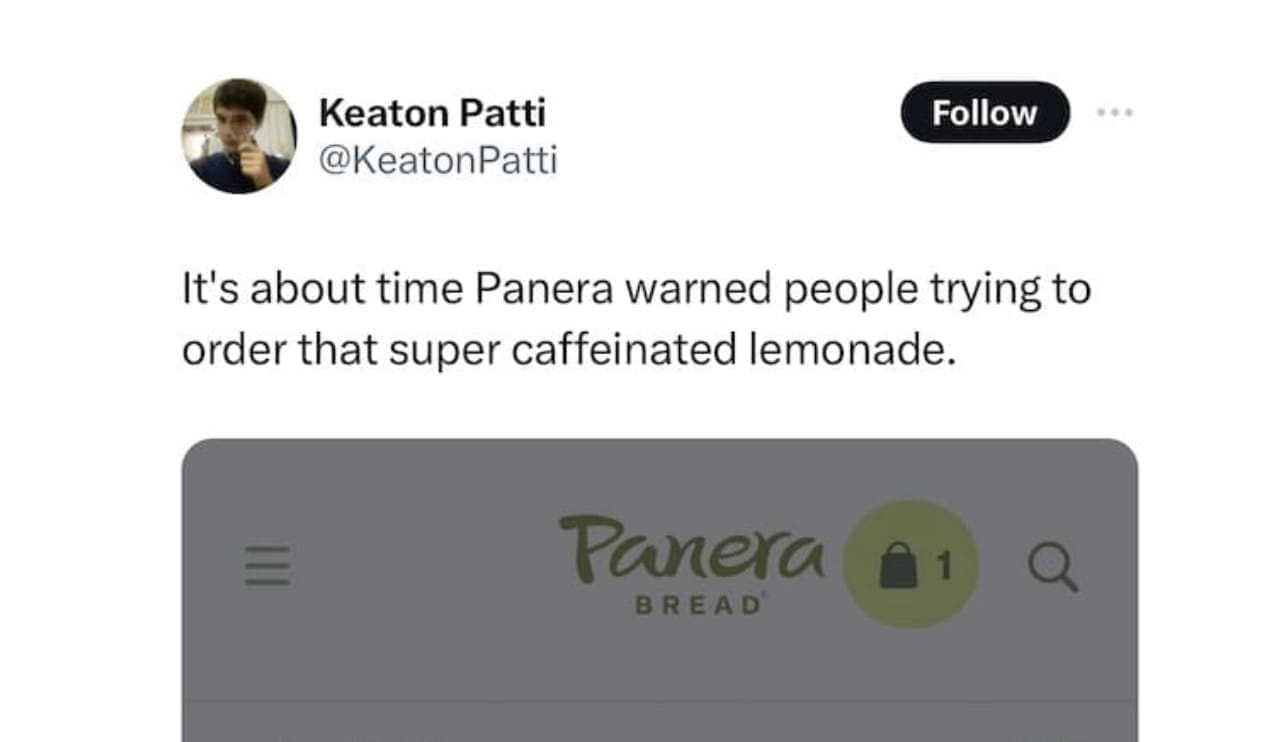This screenshot has height=742, width=1268.
Task: Follow Keaton Patti with the Follow button
Action: pyautogui.click(x=984, y=112)
